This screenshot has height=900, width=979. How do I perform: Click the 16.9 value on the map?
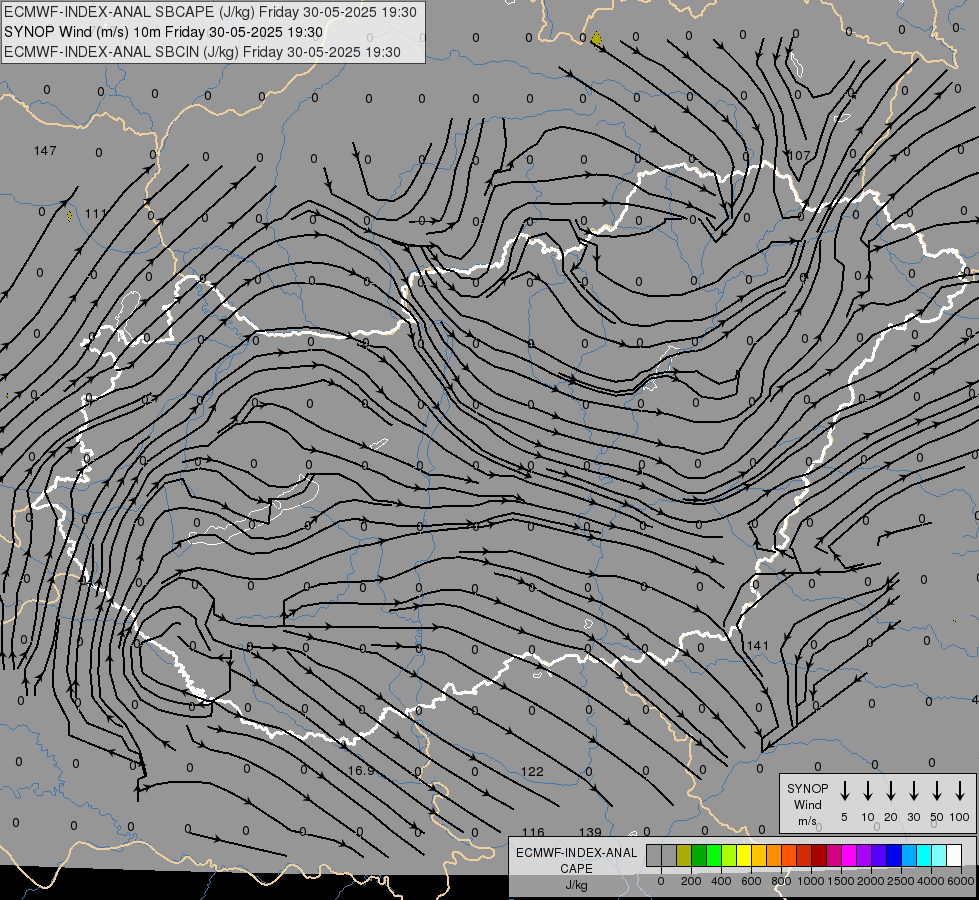coord(361,771)
